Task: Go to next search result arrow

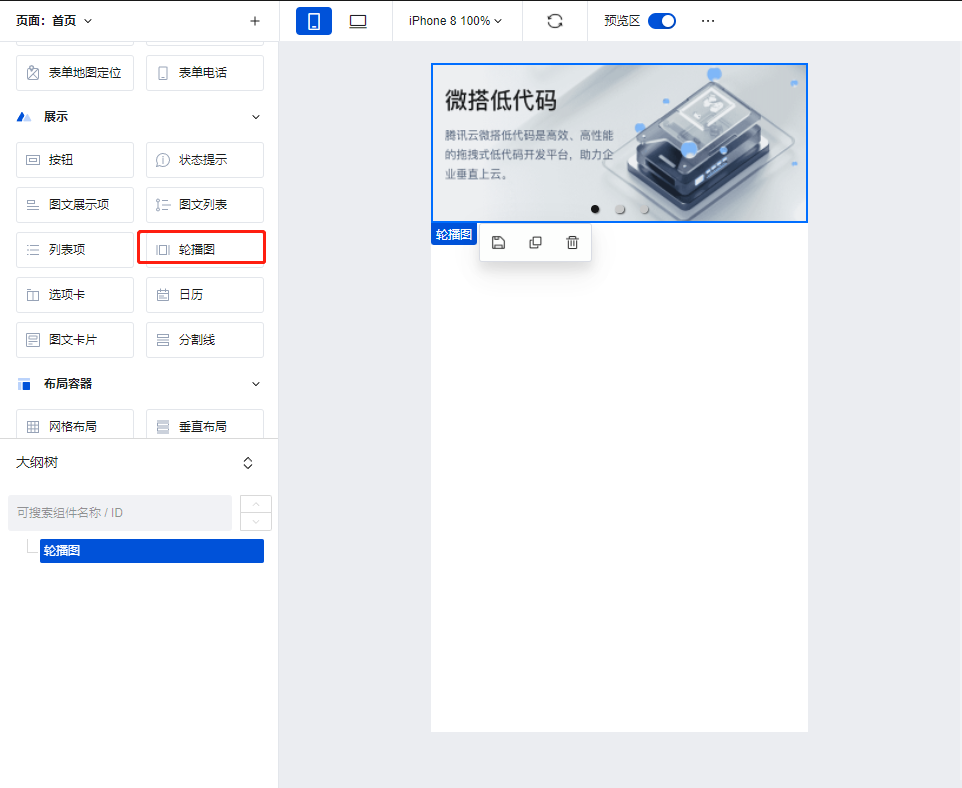Action: point(256,522)
